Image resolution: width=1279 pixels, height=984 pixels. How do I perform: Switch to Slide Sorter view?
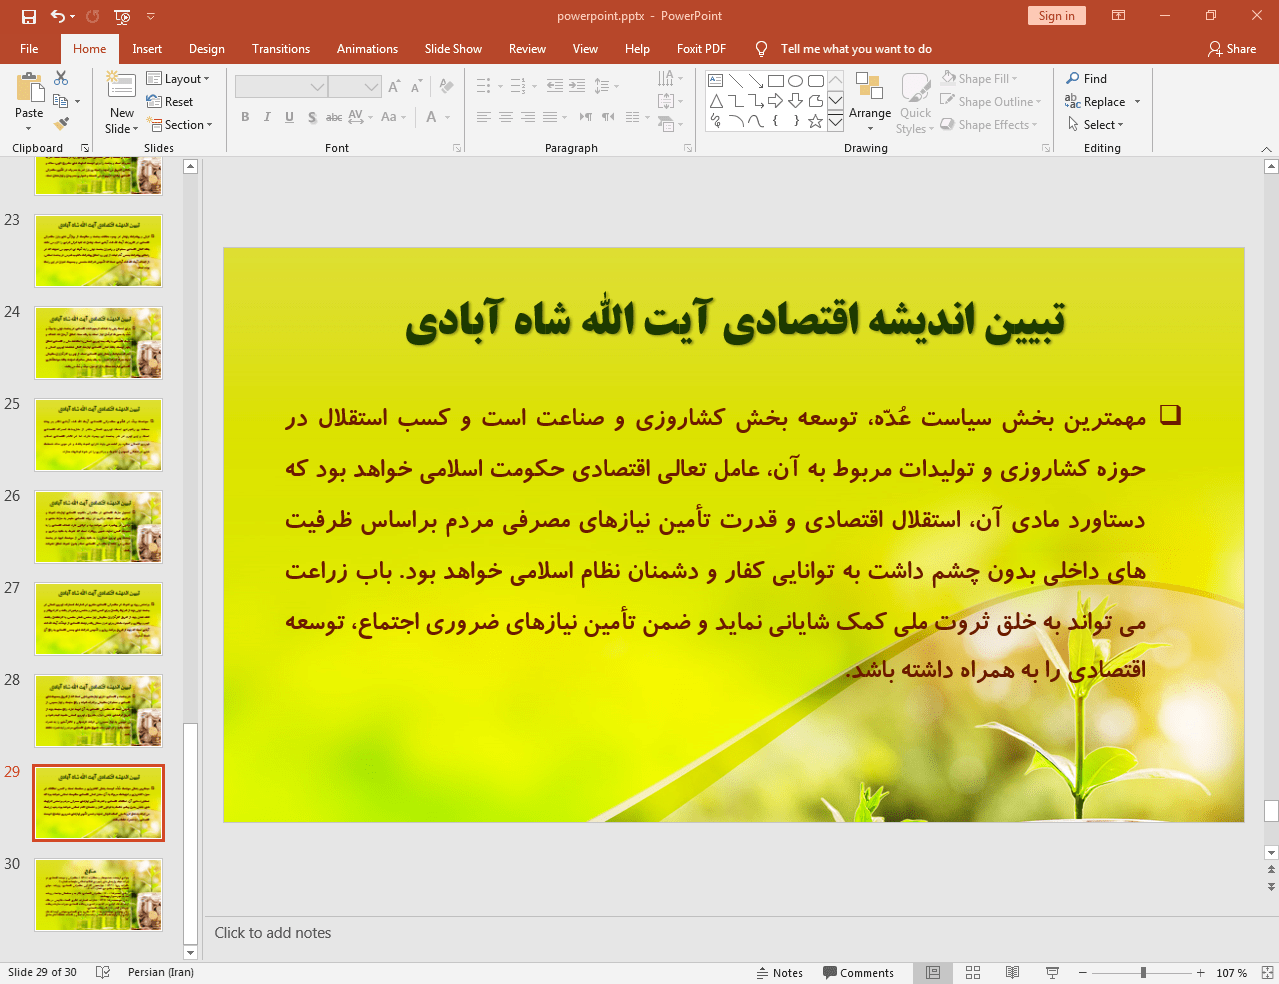(973, 973)
